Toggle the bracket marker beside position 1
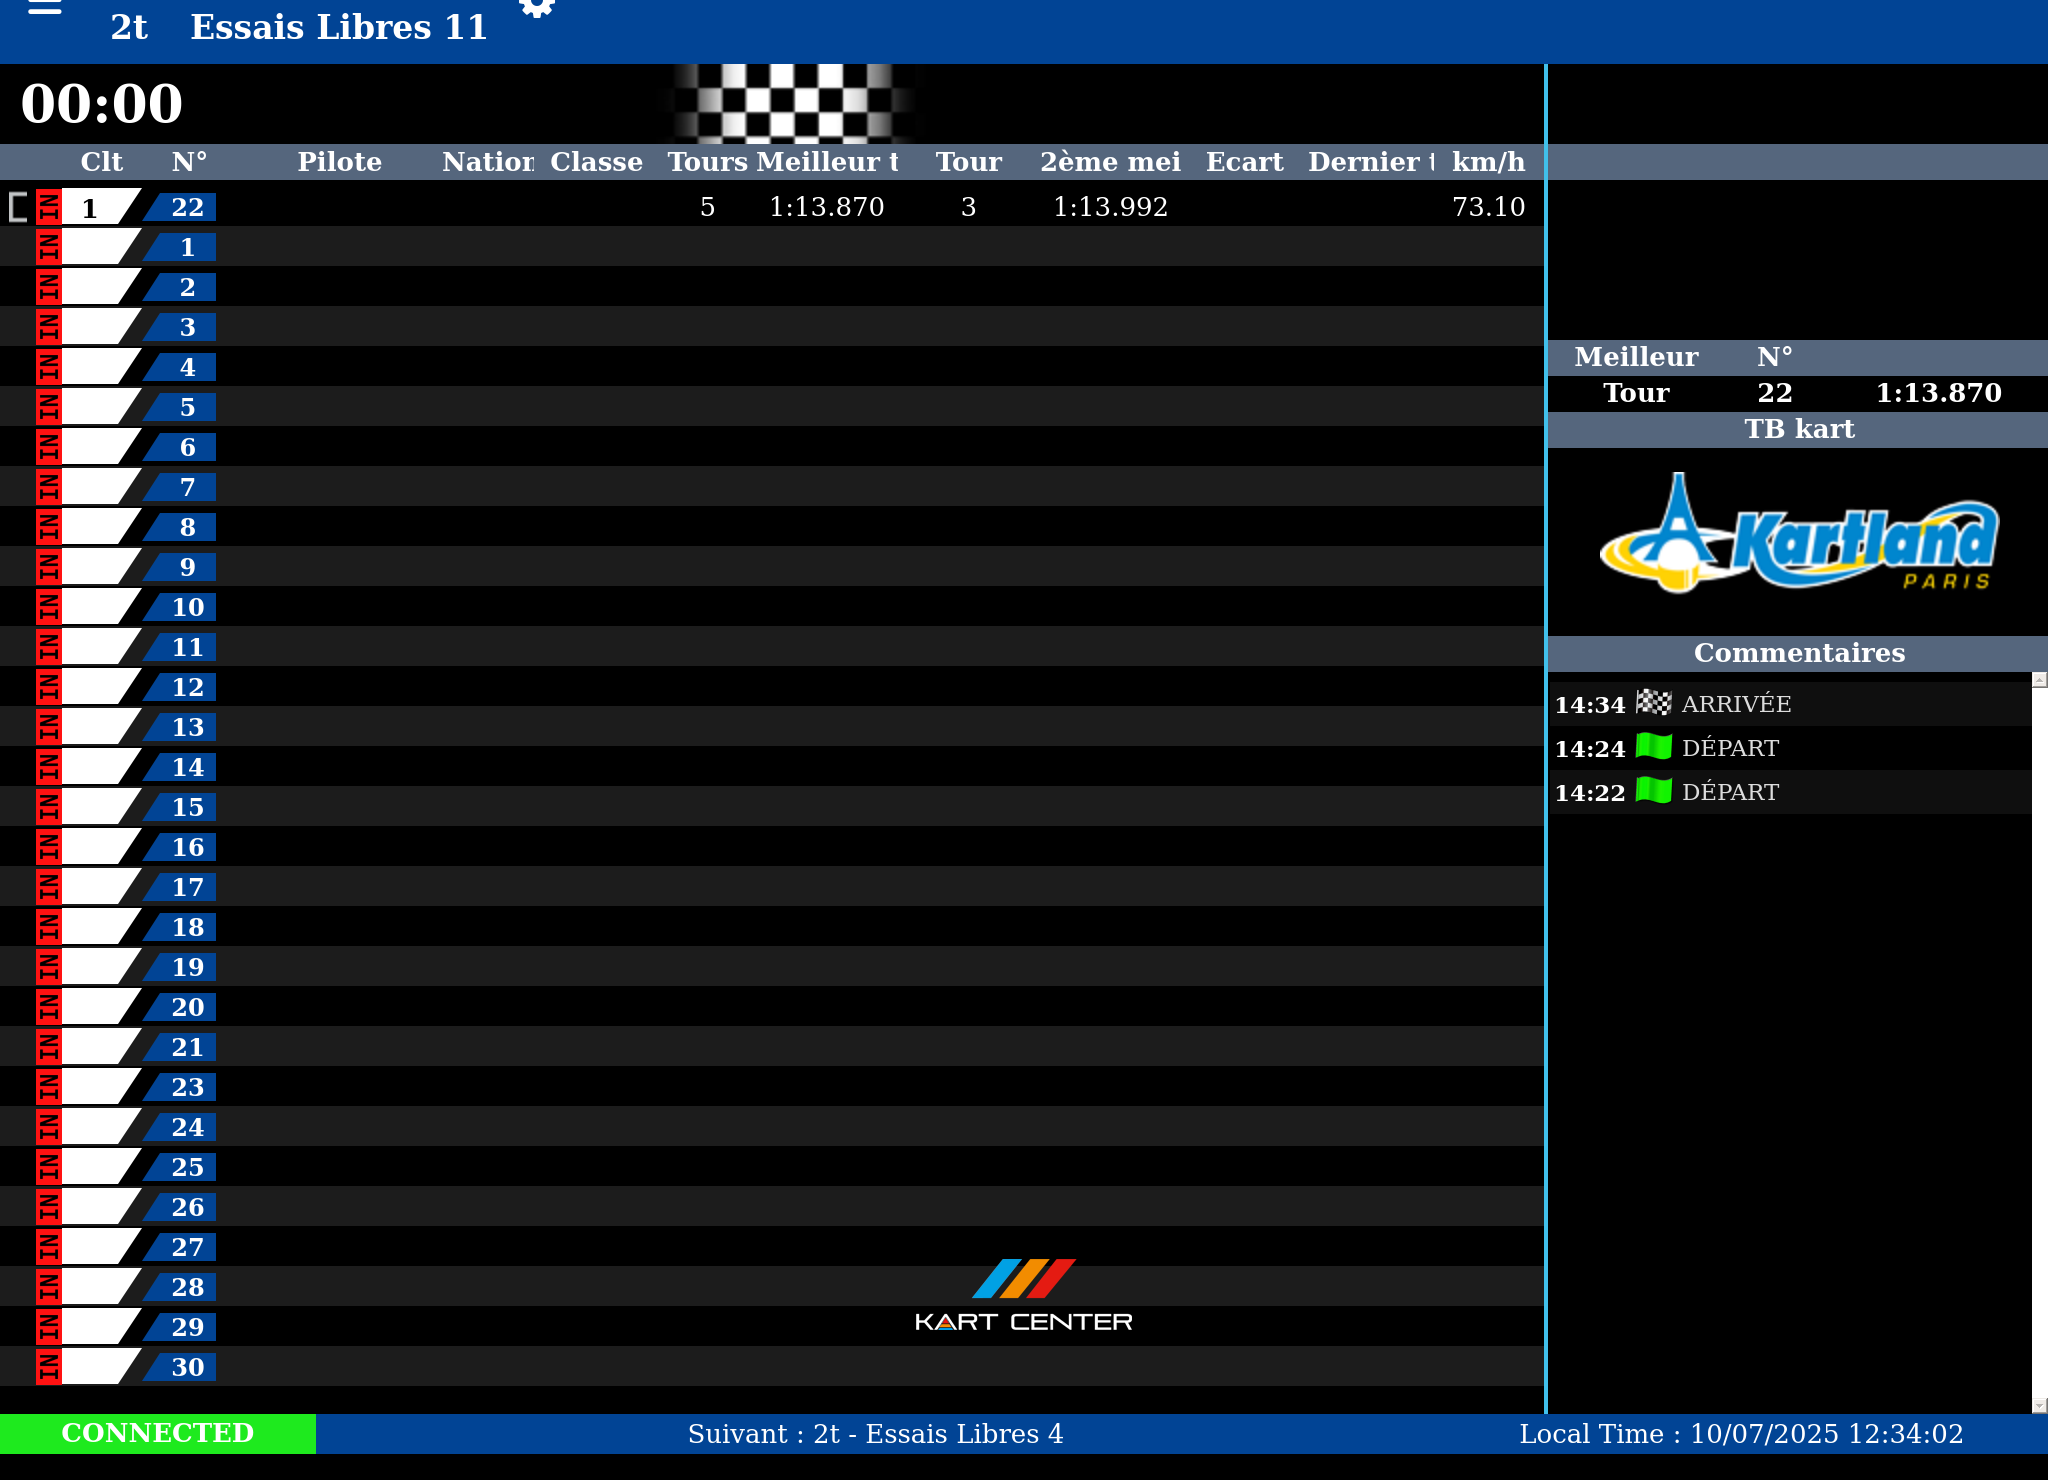The image size is (2048, 1480). click(x=18, y=207)
